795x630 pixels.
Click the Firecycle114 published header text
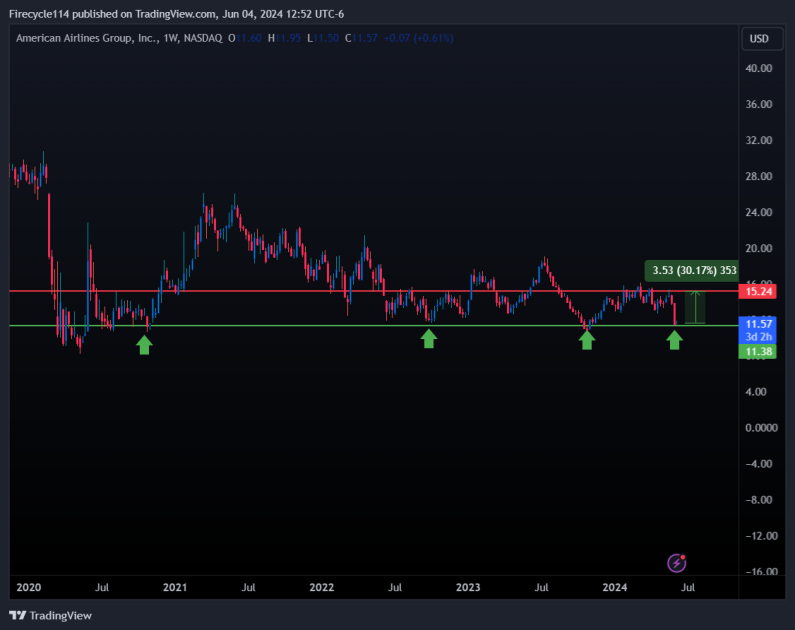tap(176, 14)
